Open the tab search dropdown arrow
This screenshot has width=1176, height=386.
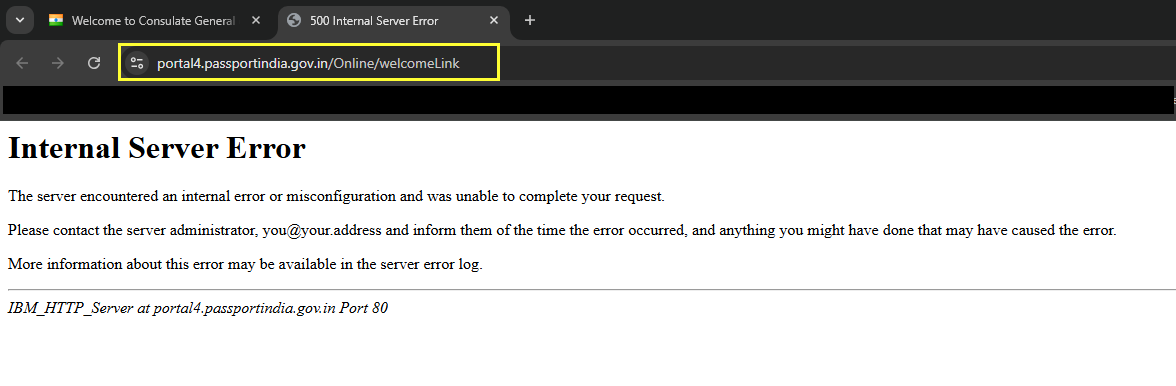(x=20, y=20)
